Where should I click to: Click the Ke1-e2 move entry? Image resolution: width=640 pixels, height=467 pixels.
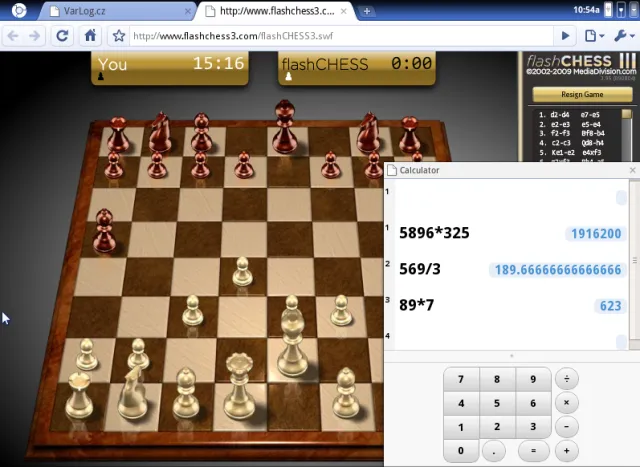(x=562, y=152)
